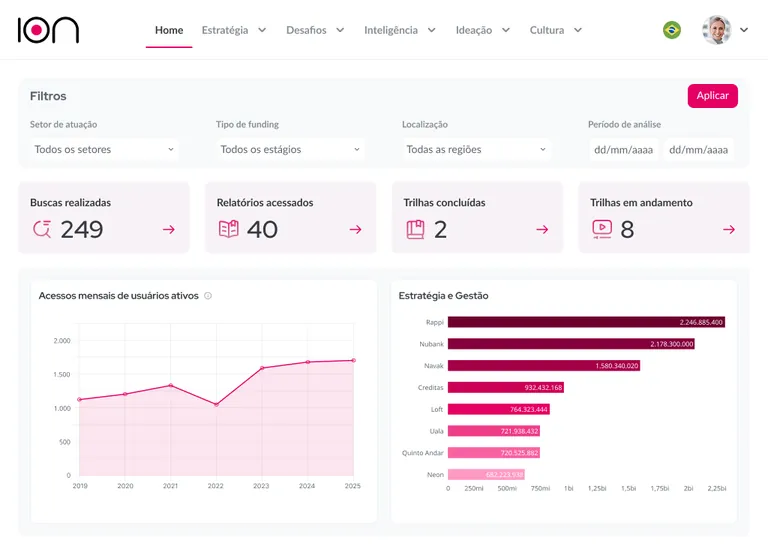Open Trilhas em andamento via its arrow
Viewport: 768px width, 555px height.
[x=729, y=229]
